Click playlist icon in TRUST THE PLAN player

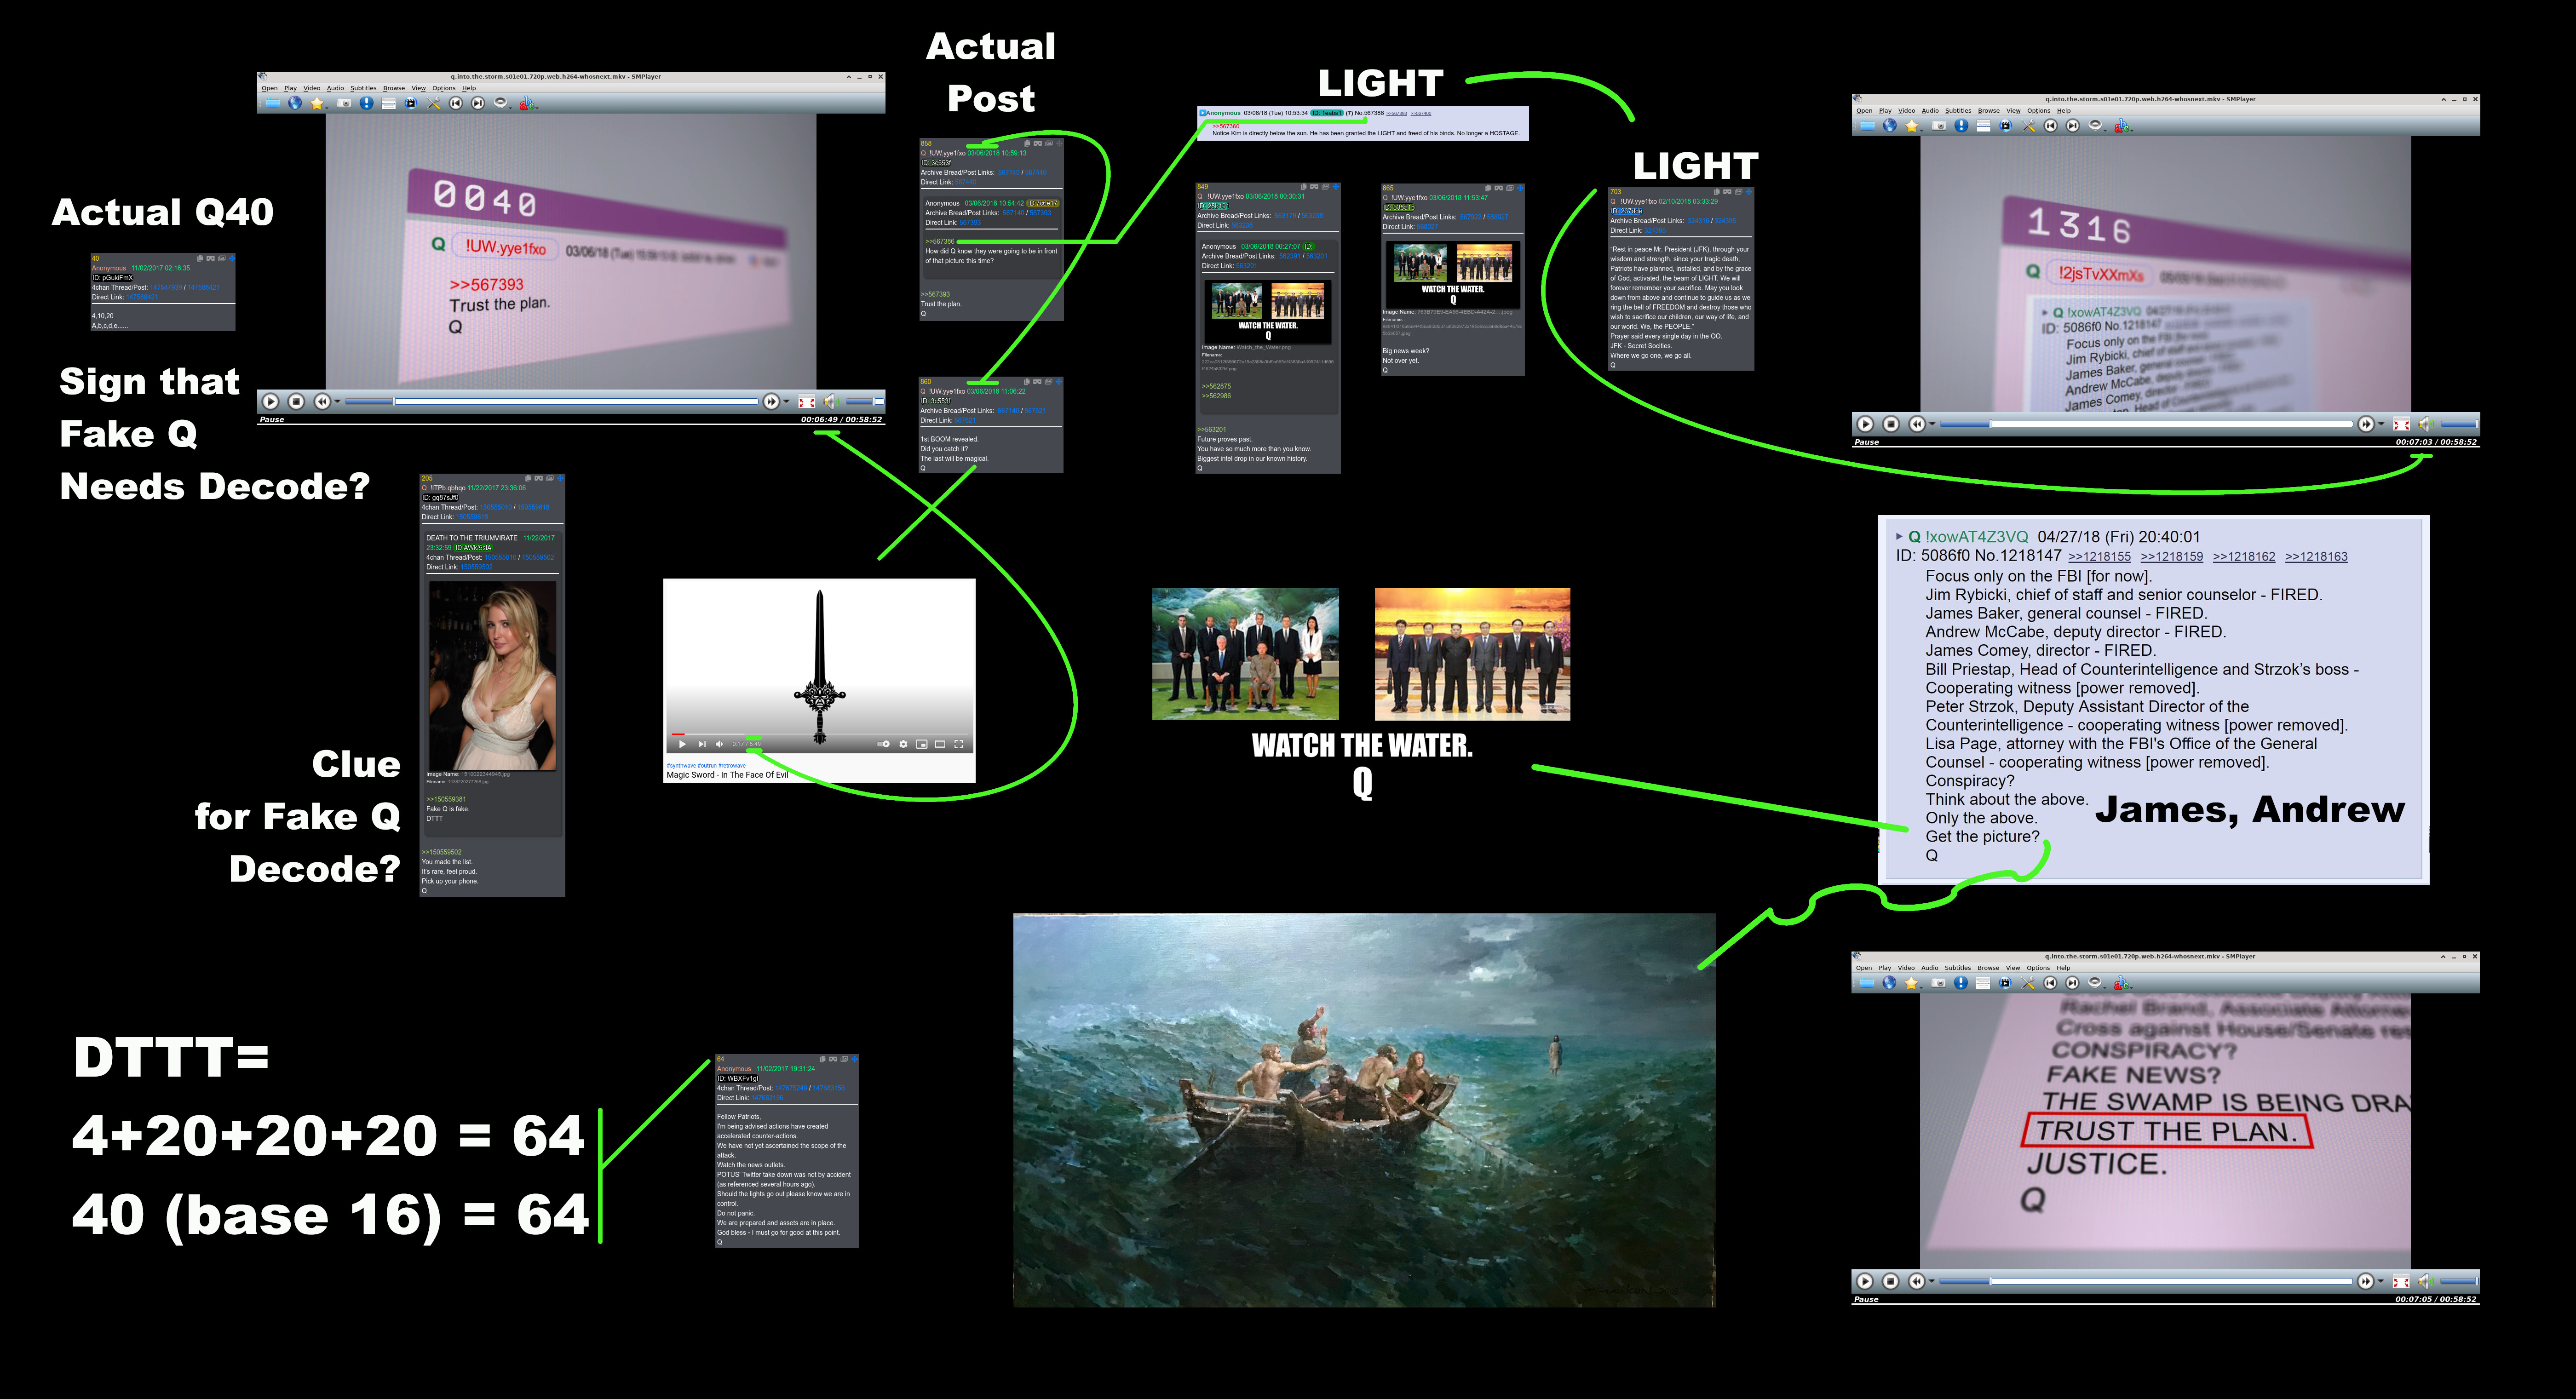pyautogui.click(x=1982, y=983)
